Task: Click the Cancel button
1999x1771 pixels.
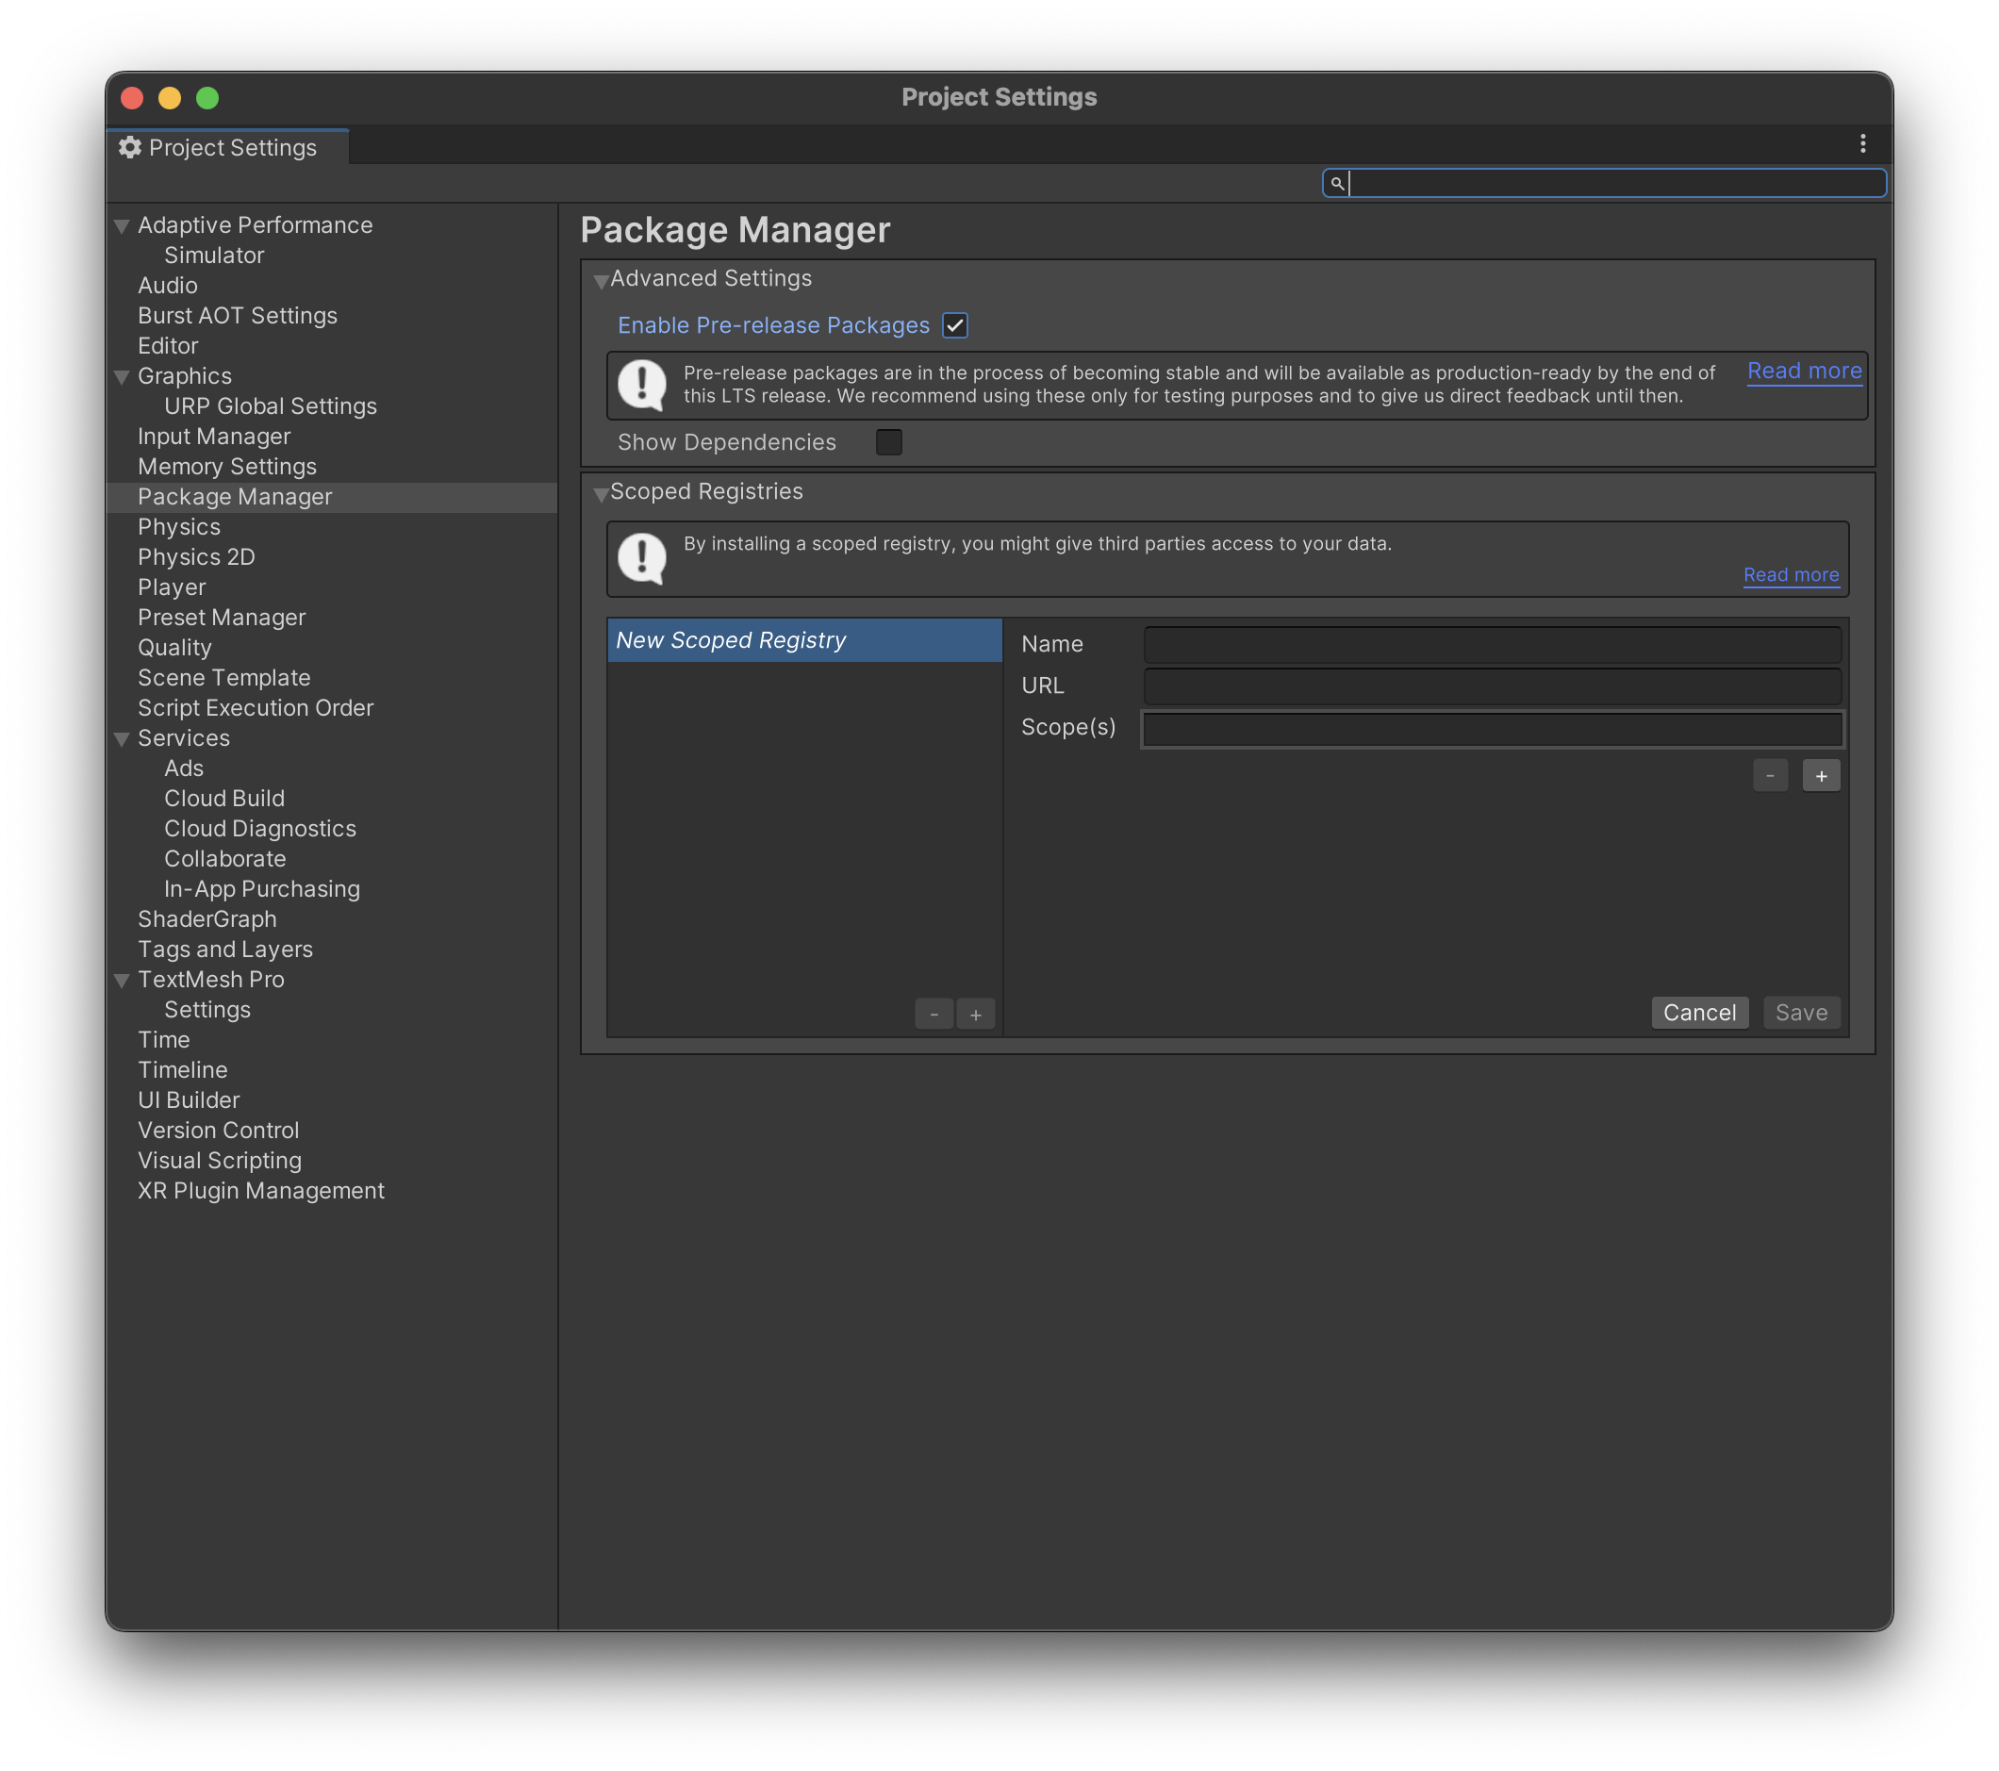Action: tap(1700, 1012)
